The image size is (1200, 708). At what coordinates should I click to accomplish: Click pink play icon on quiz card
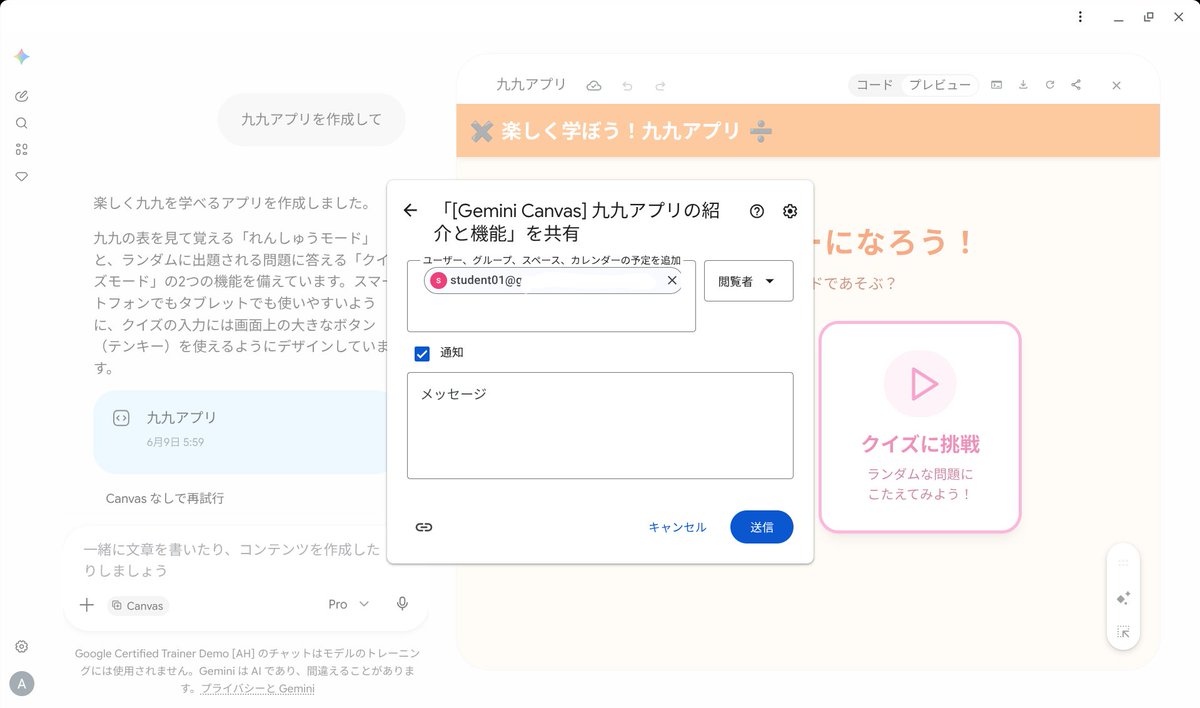pyautogui.click(x=920, y=384)
